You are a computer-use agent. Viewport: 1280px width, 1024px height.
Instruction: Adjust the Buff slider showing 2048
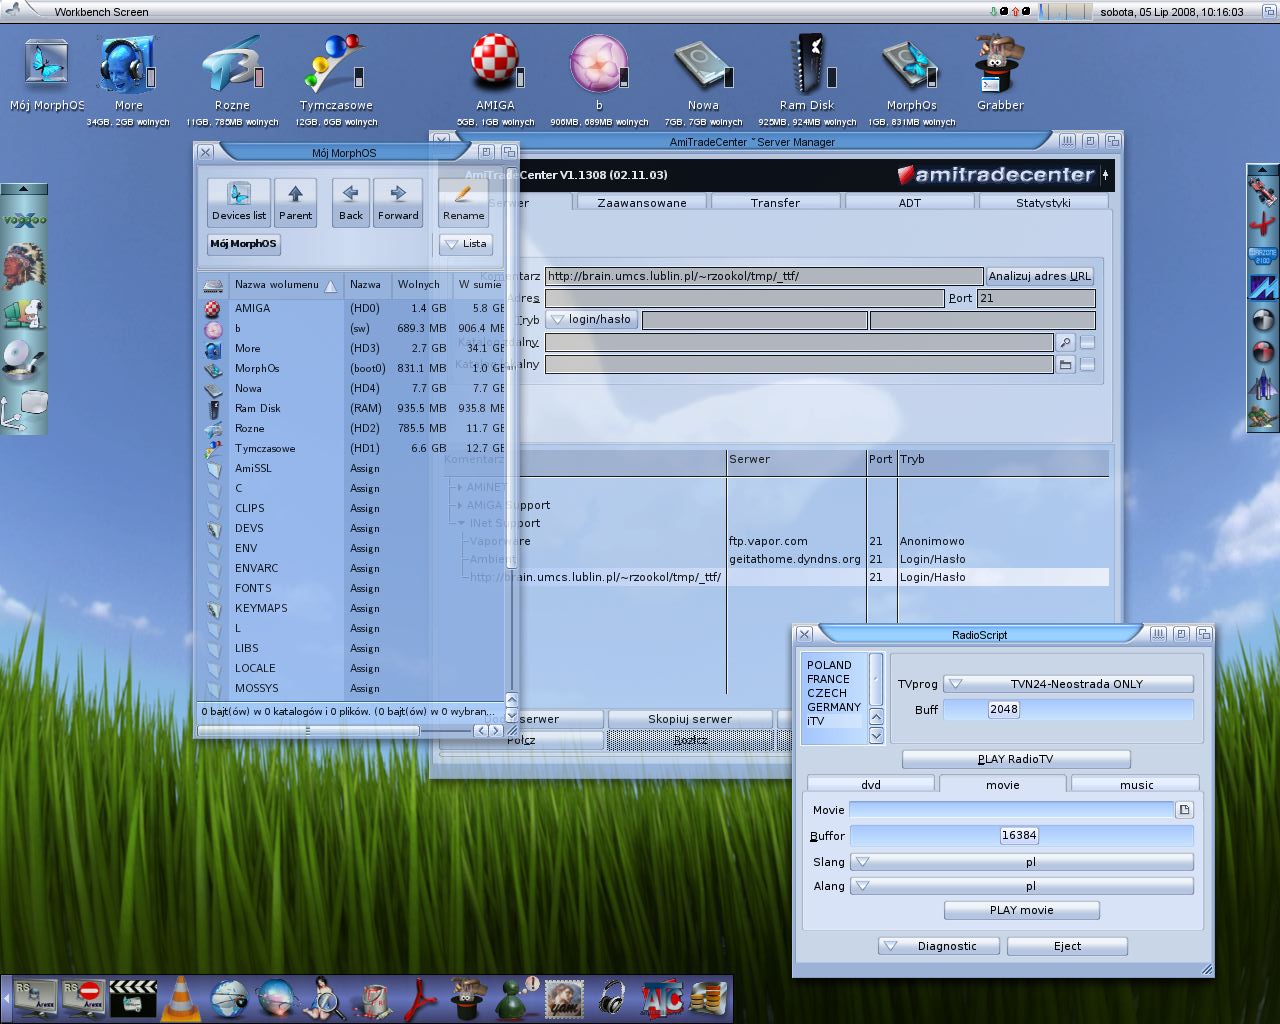(x=1068, y=709)
